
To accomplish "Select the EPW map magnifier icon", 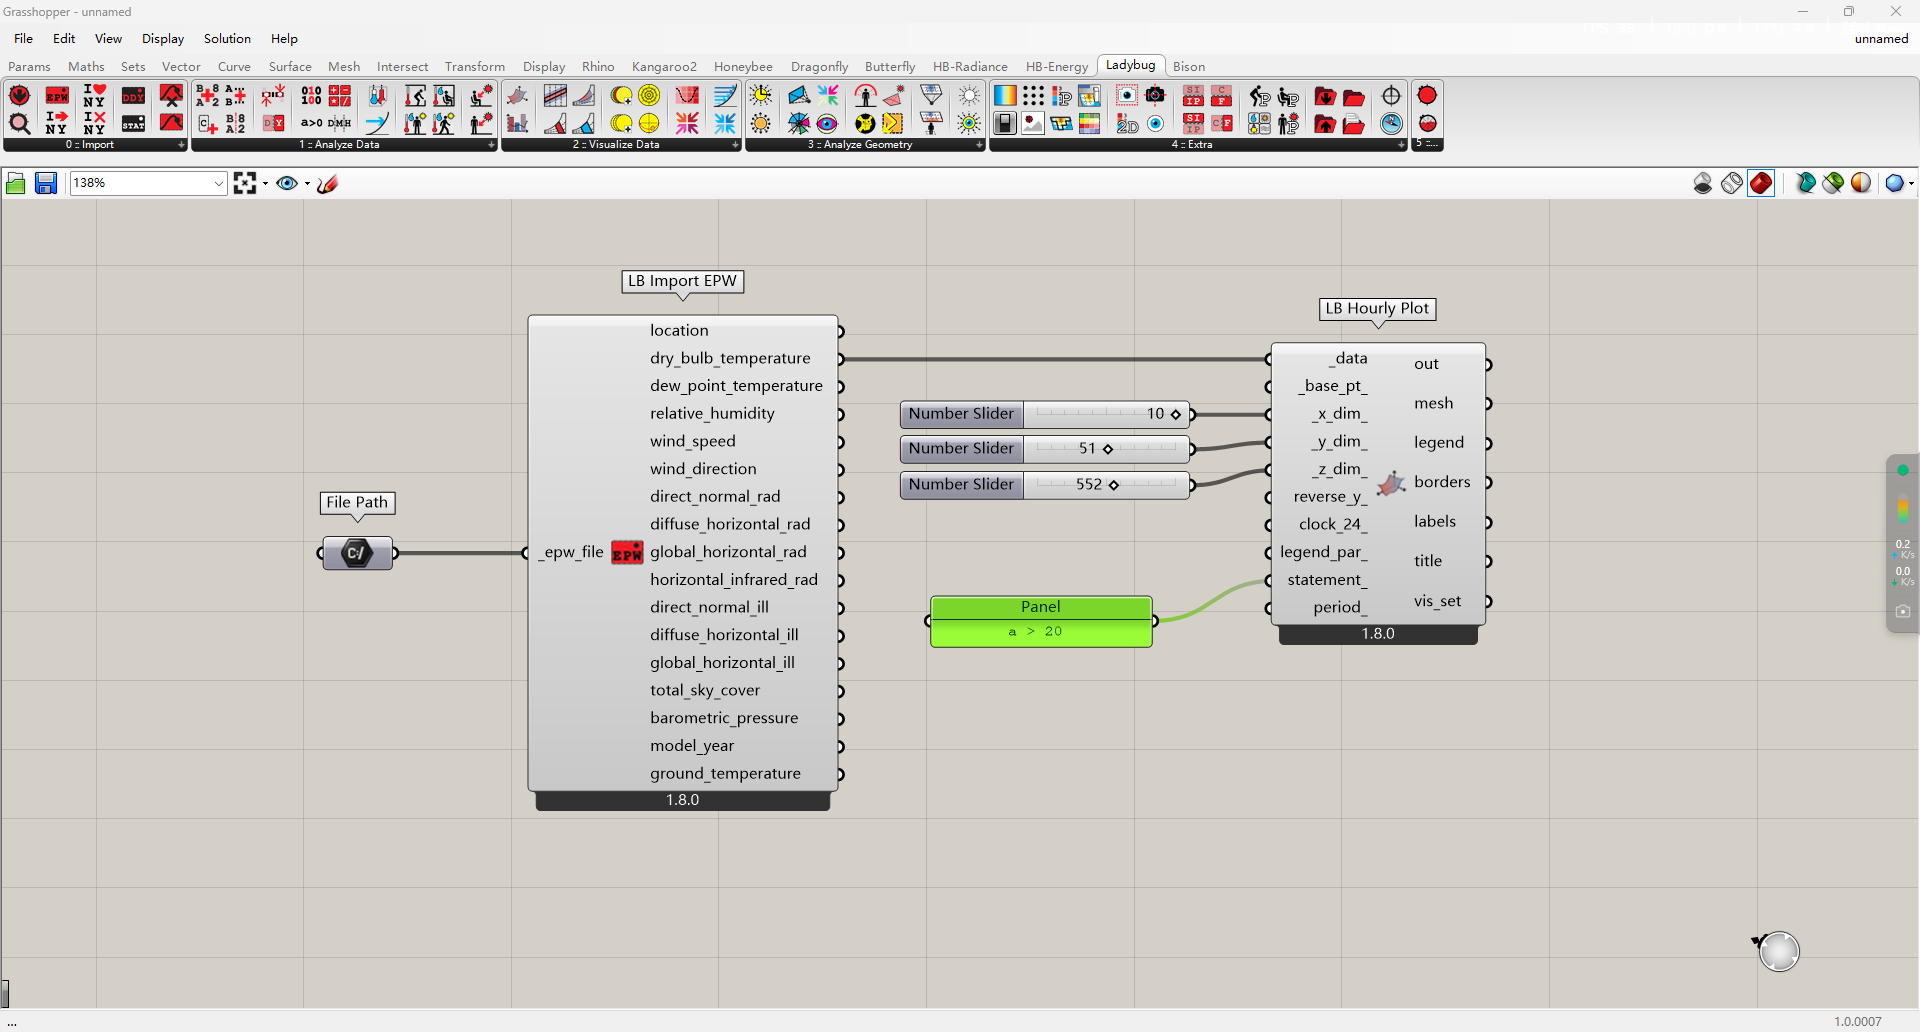I will [19, 123].
